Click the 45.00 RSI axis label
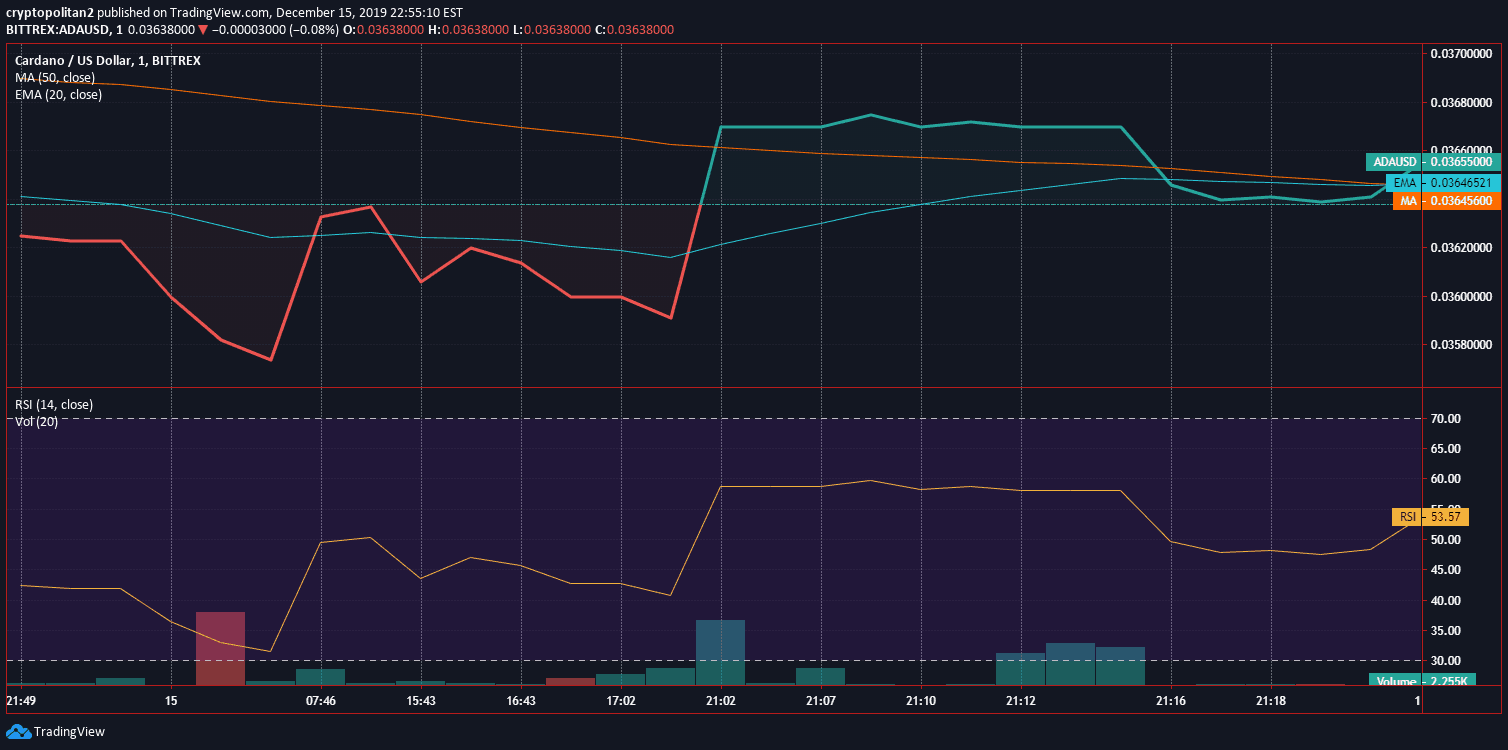Image resolution: width=1508 pixels, height=750 pixels. [x=1445, y=570]
